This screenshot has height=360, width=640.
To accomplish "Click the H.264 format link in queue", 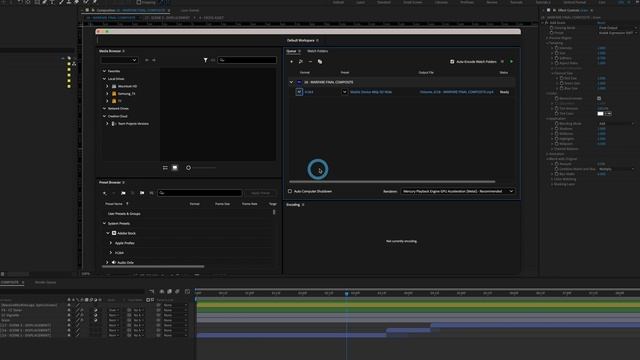I will pos(309,92).
